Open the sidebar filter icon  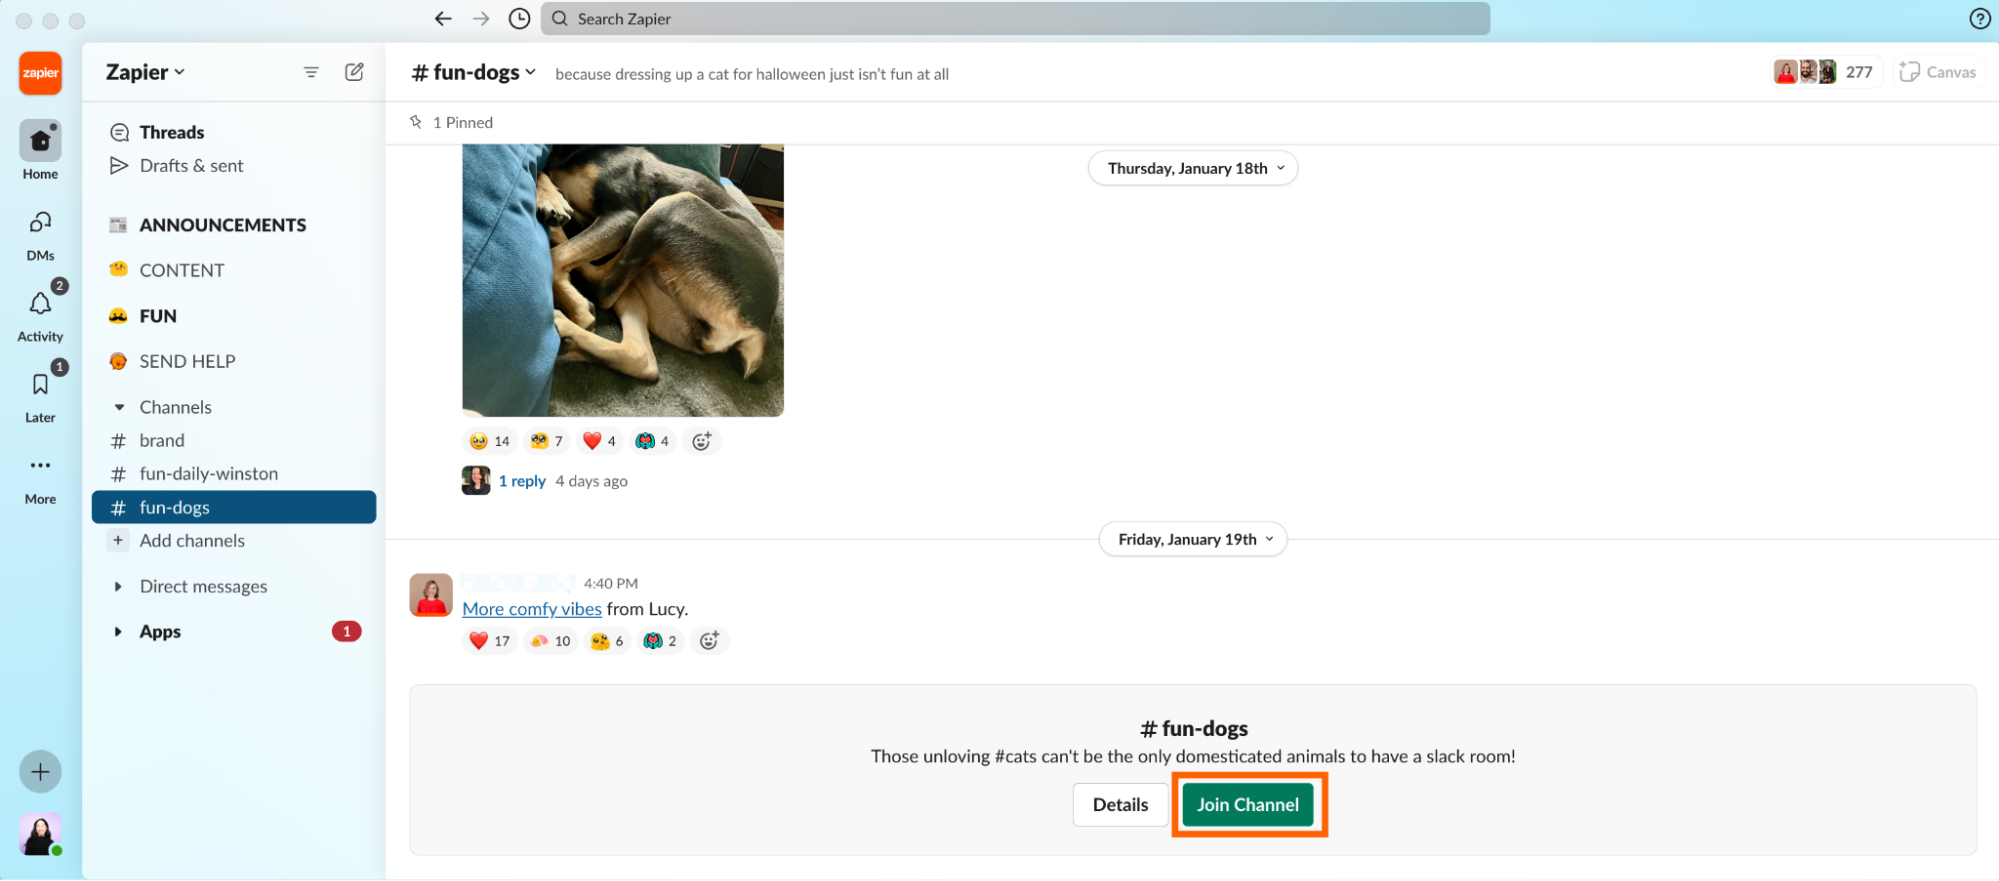point(311,72)
